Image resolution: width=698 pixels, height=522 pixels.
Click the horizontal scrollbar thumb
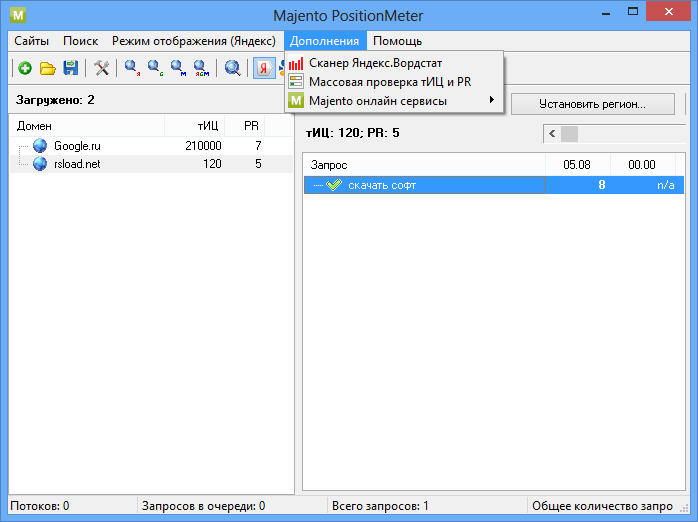(x=569, y=134)
